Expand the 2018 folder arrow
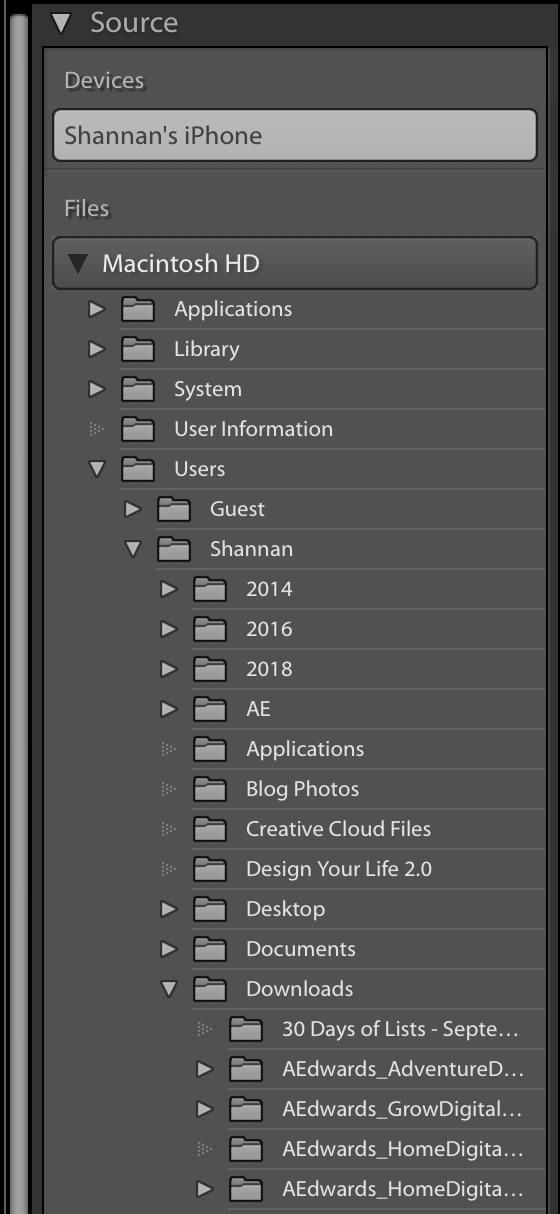 pyautogui.click(x=168, y=669)
